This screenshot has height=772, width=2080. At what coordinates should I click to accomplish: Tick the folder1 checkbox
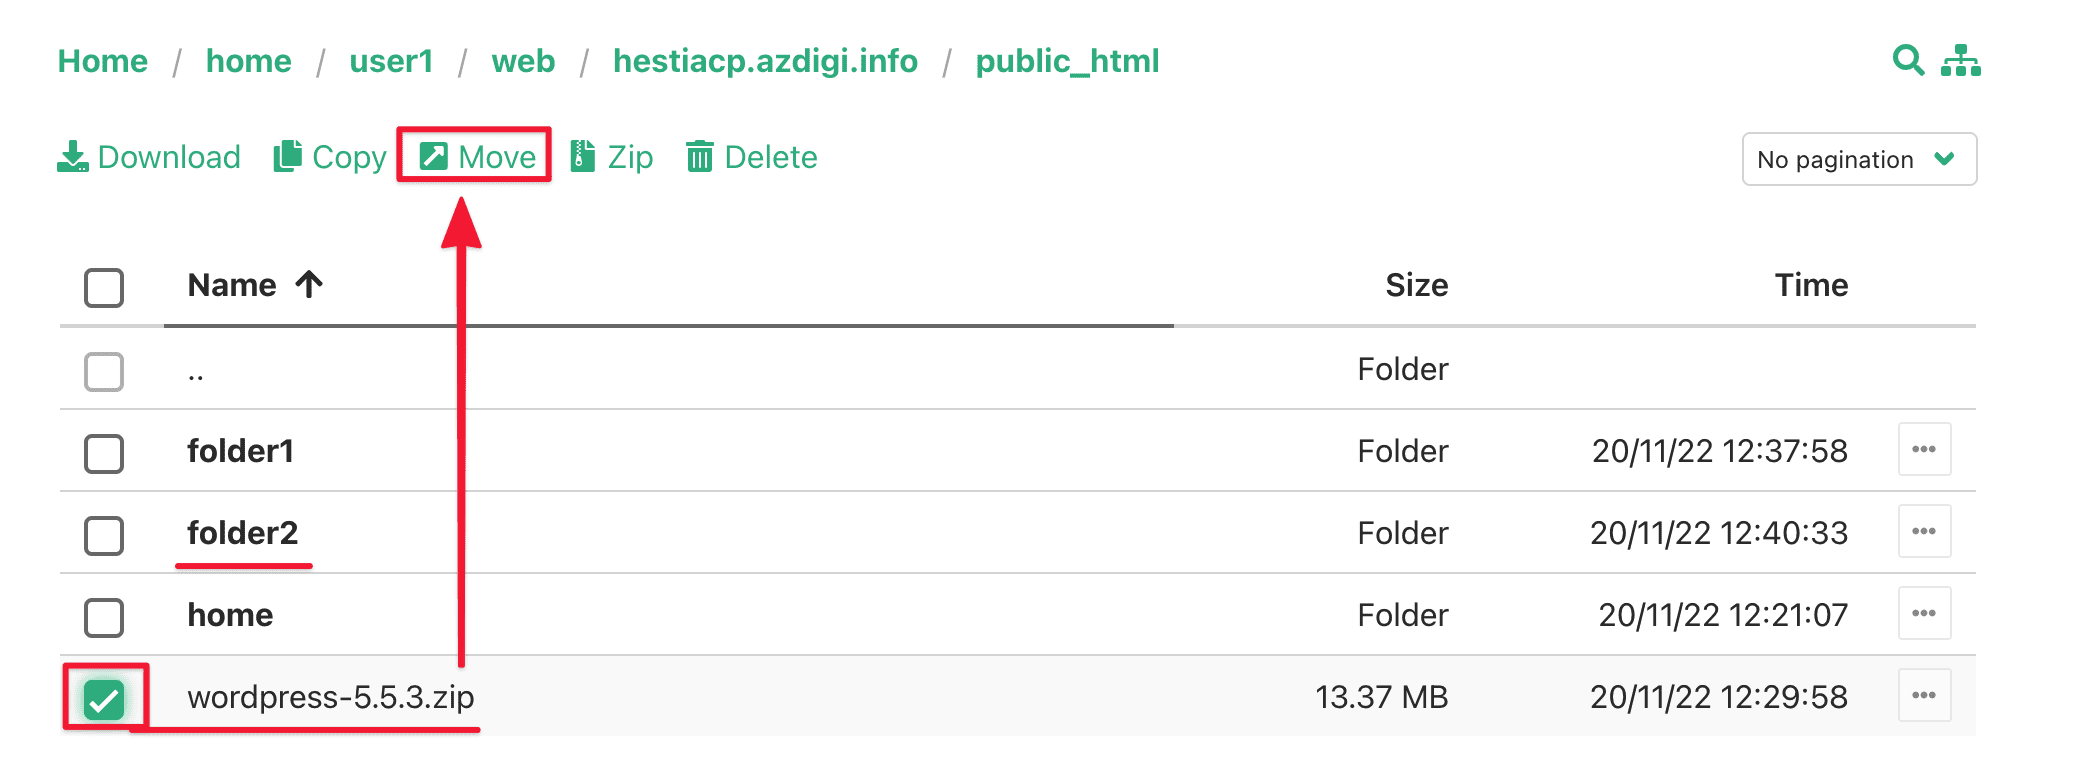(x=104, y=453)
